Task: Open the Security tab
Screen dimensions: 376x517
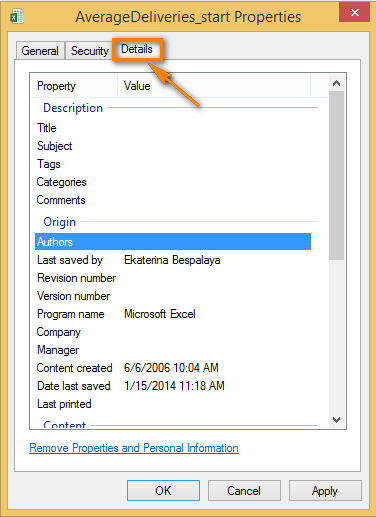Action: coord(89,51)
